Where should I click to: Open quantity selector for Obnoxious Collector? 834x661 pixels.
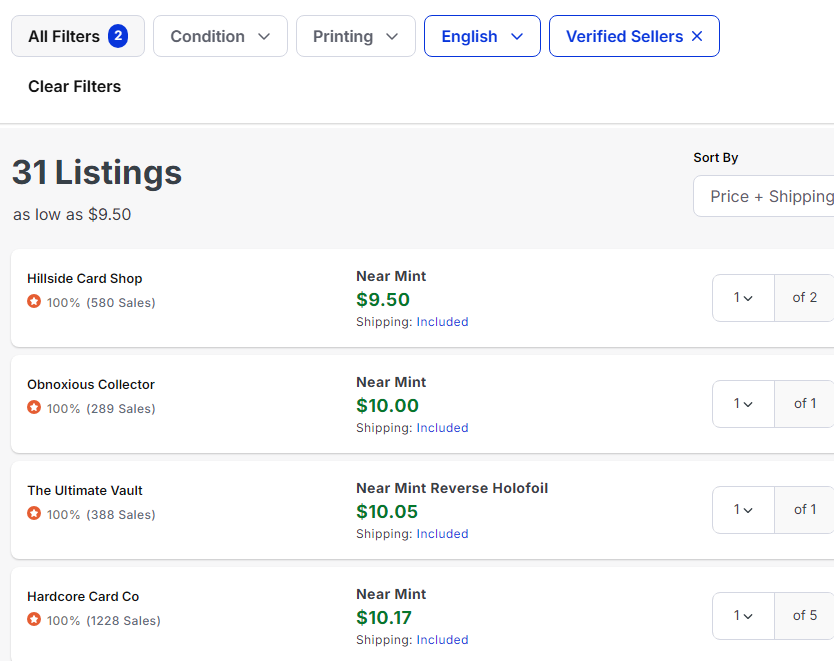pos(743,404)
